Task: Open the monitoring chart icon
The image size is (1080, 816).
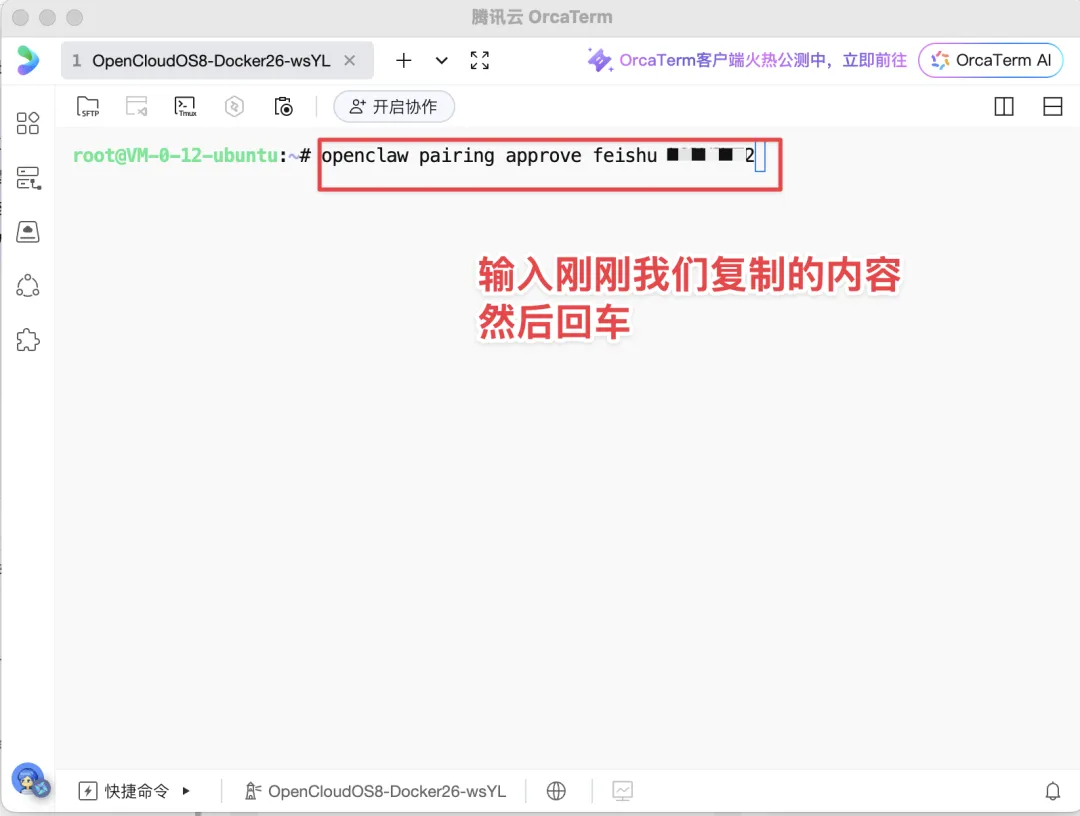Action: tap(622, 791)
